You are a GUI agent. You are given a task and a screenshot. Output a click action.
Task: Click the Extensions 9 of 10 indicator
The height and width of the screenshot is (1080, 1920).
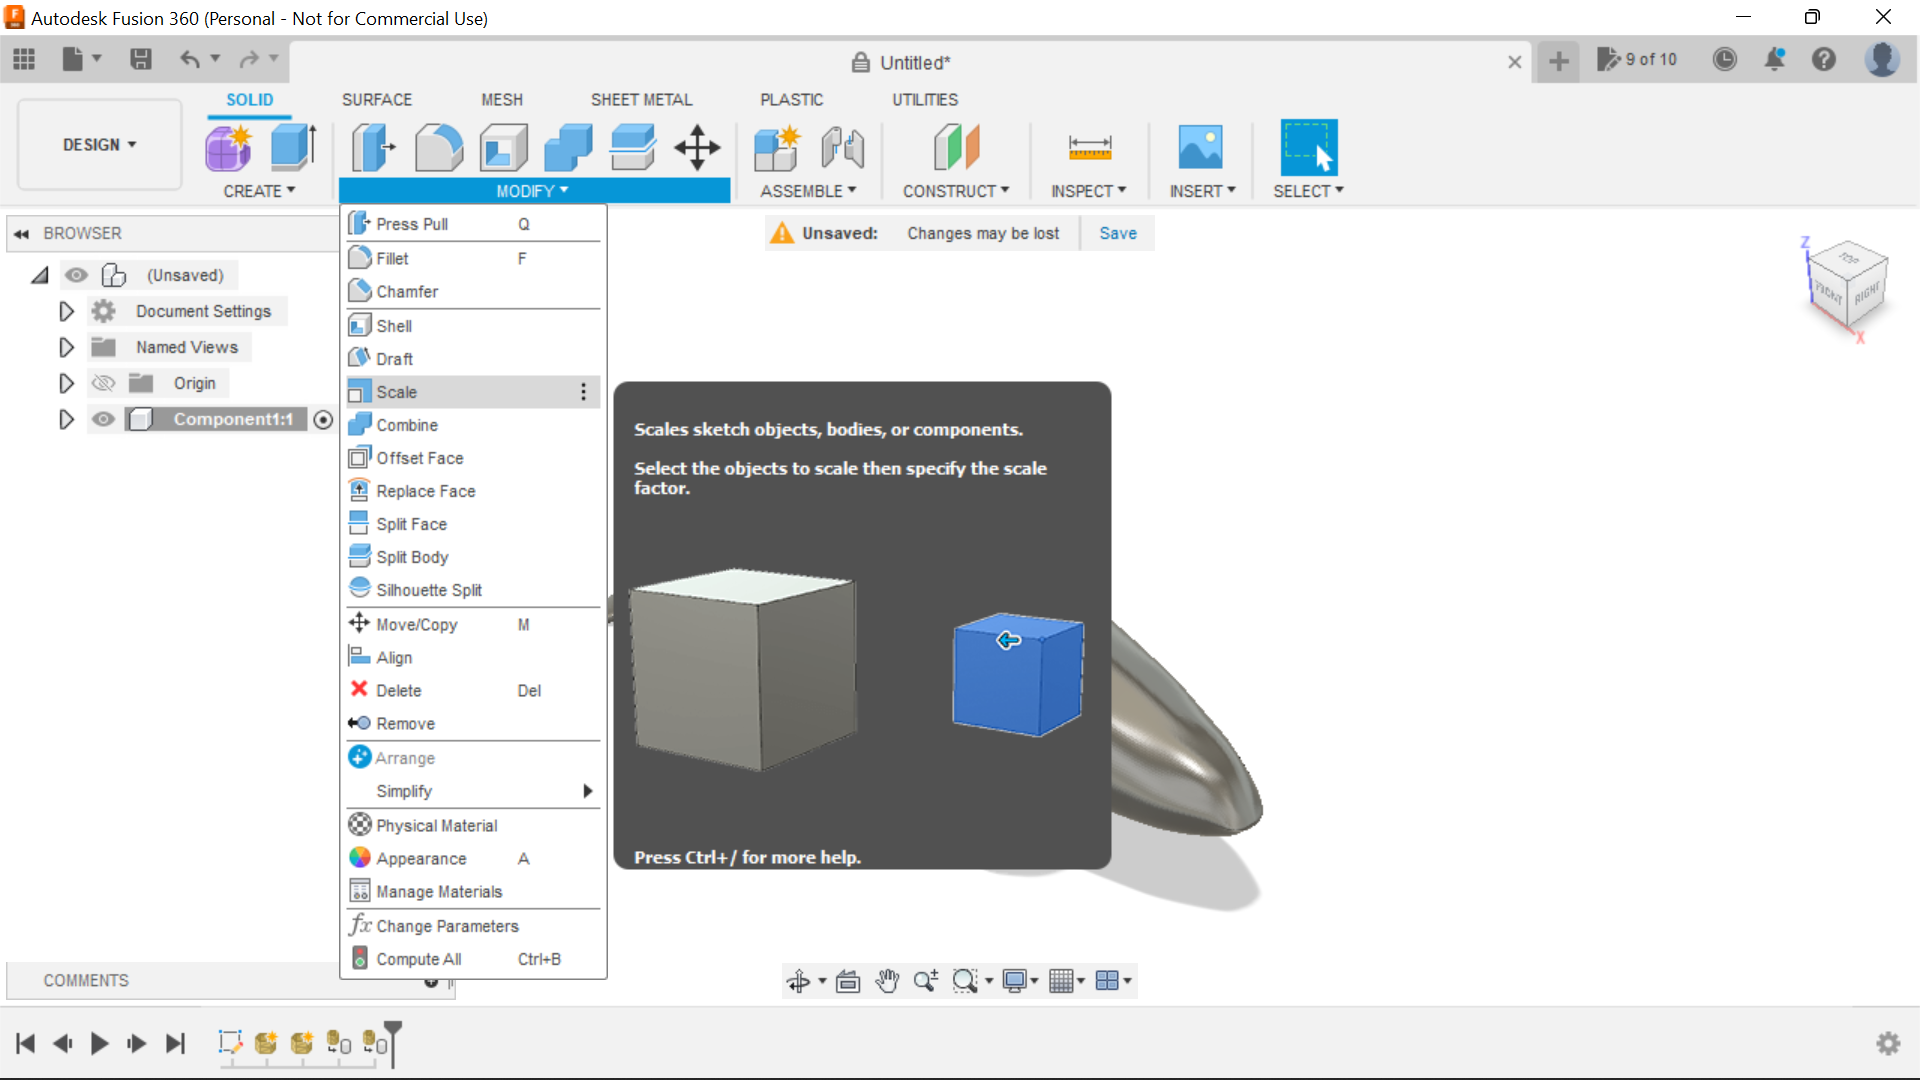(1638, 59)
